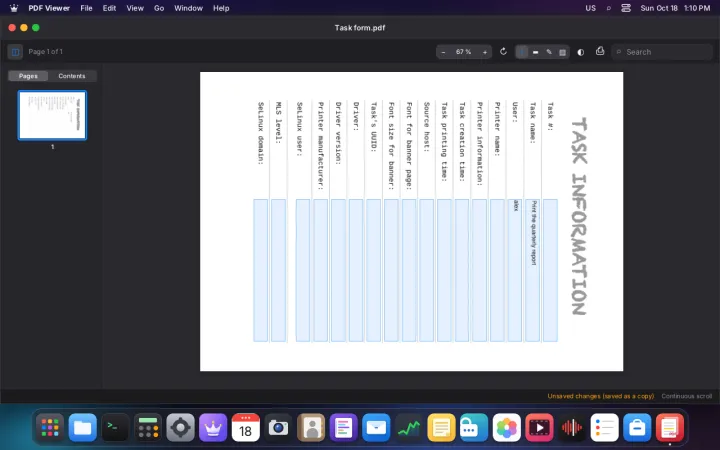Open the File menu

click(x=86, y=8)
